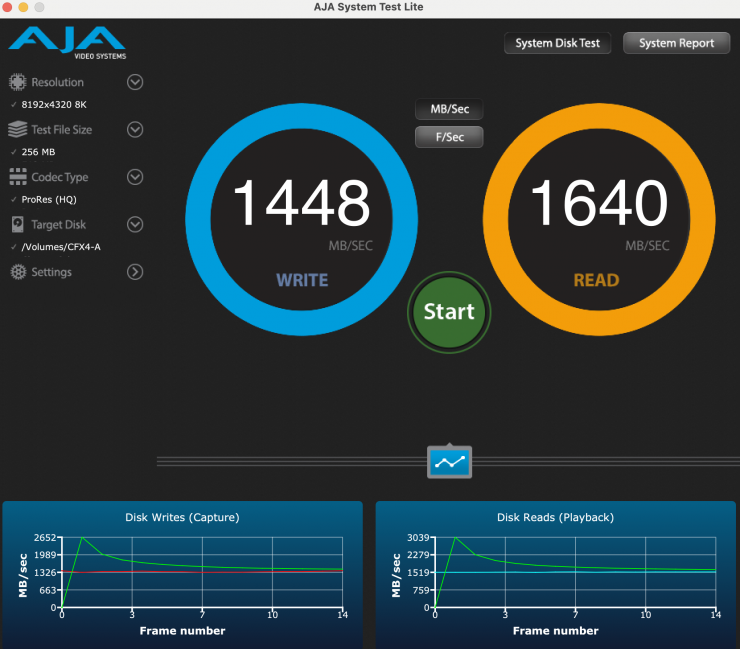Screen dimensions: 740x649
Task: Click the Resolution monitor icon
Action: [17, 82]
